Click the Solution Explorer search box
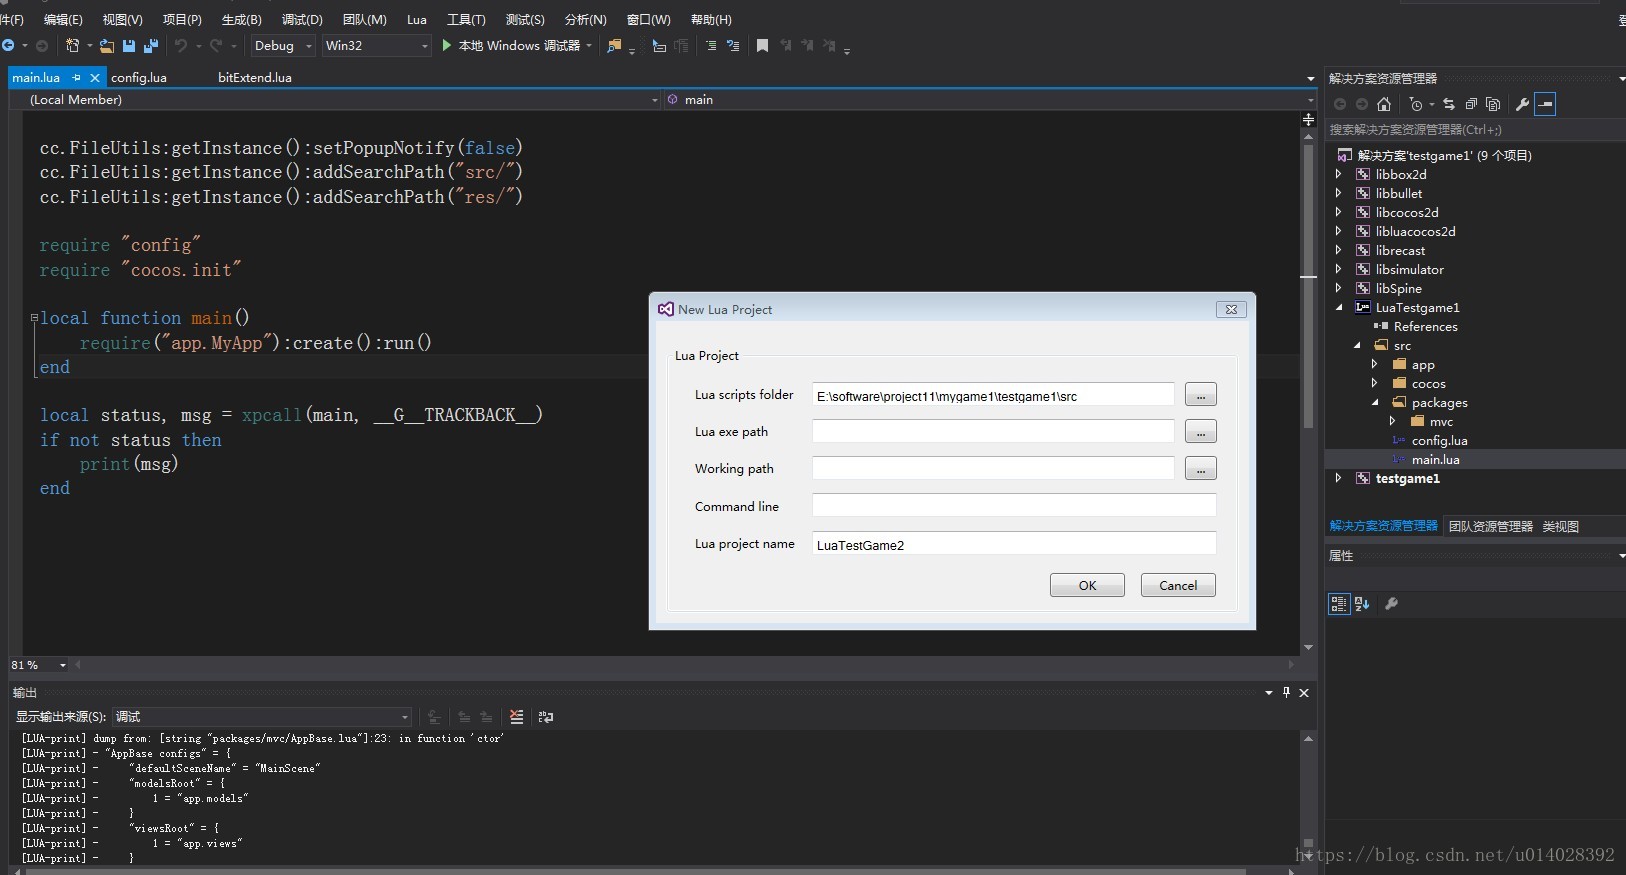Image resolution: width=1626 pixels, height=875 pixels. click(1474, 130)
